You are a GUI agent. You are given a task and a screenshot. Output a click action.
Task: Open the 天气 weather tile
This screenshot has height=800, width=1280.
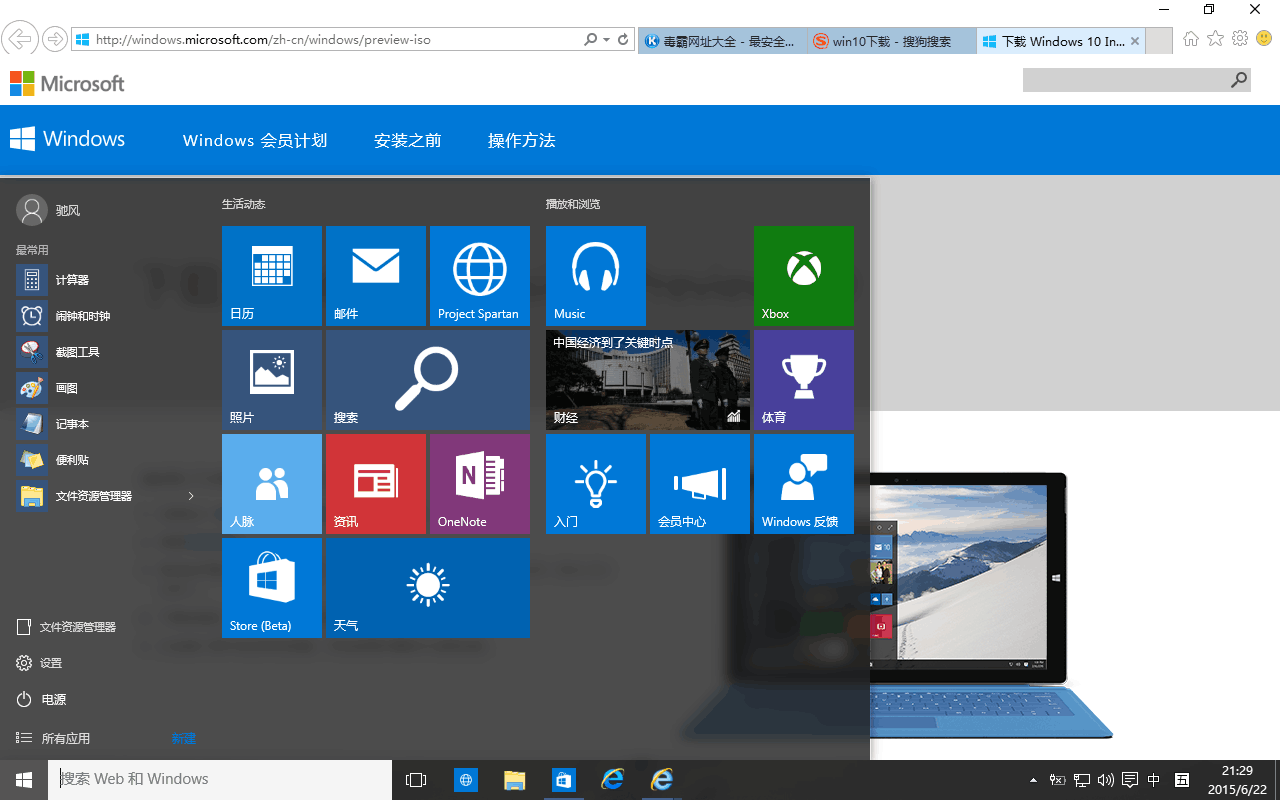(428, 588)
